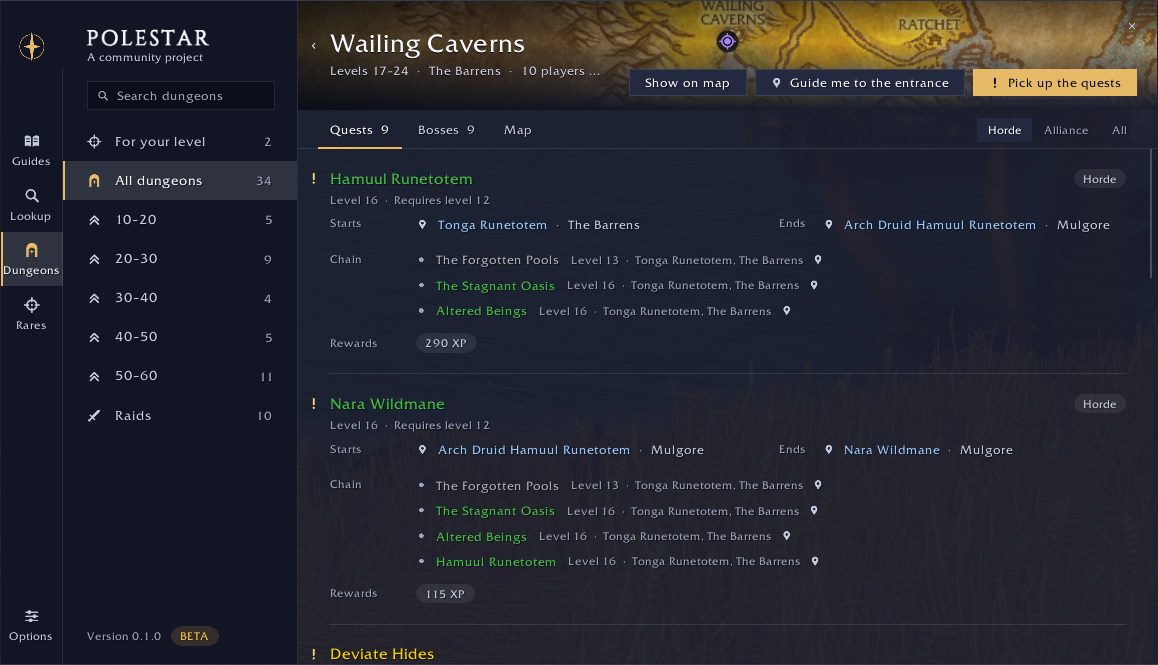
Task: Click the back arrow beside Wailing Caverns
Action: coord(314,46)
